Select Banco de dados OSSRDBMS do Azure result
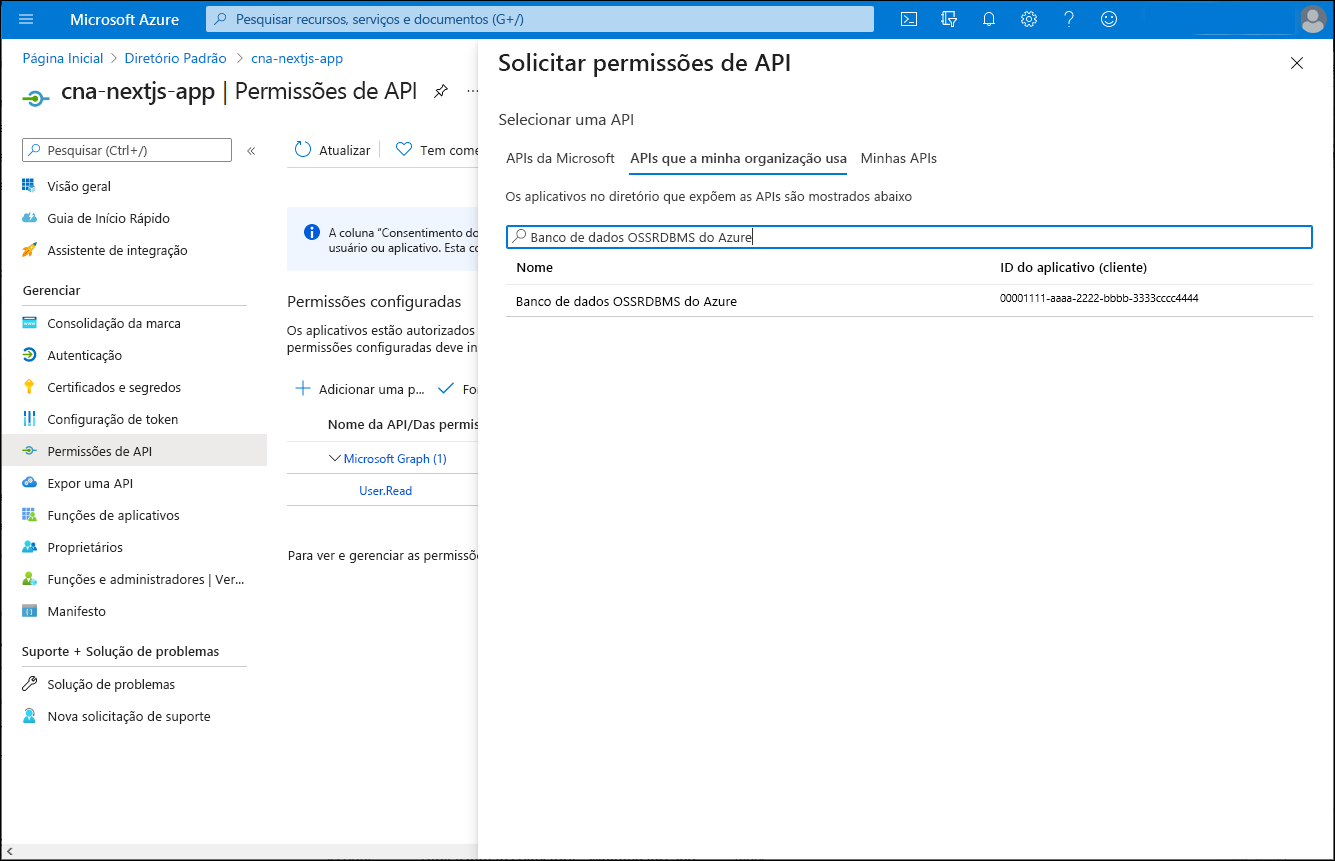The height and width of the screenshot is (861, 1335). click(909, 300)
